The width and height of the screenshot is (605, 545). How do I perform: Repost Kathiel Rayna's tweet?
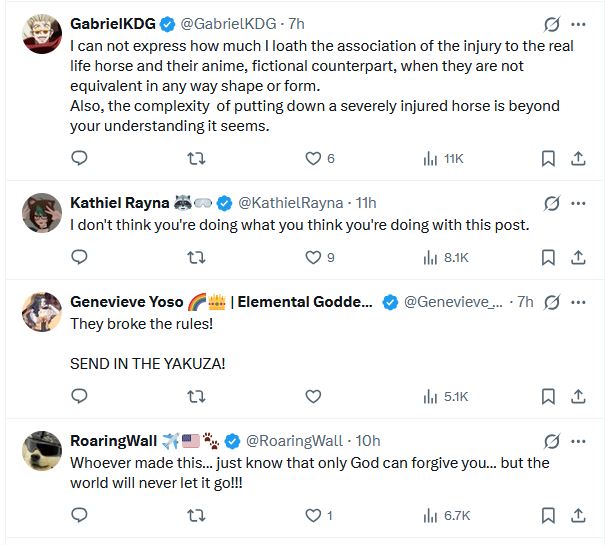pyautogui.click(x=197, y=257)
